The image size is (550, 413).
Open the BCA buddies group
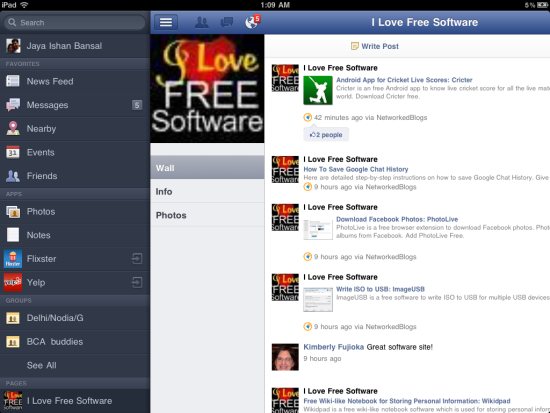point(75,341)
